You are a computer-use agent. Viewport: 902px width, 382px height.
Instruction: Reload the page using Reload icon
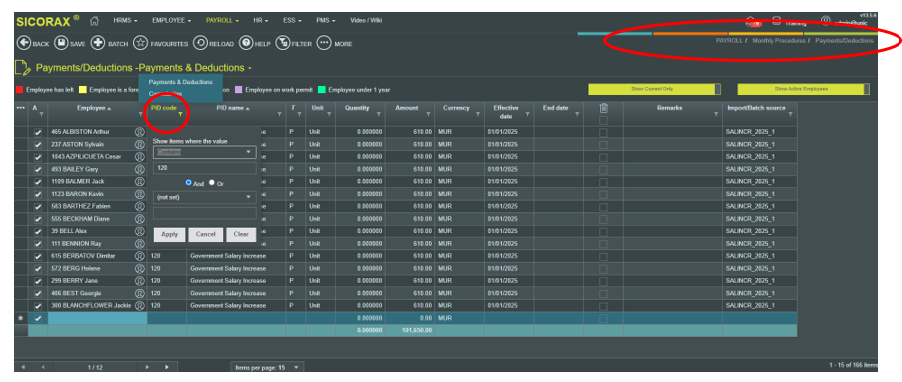[200, 43]
